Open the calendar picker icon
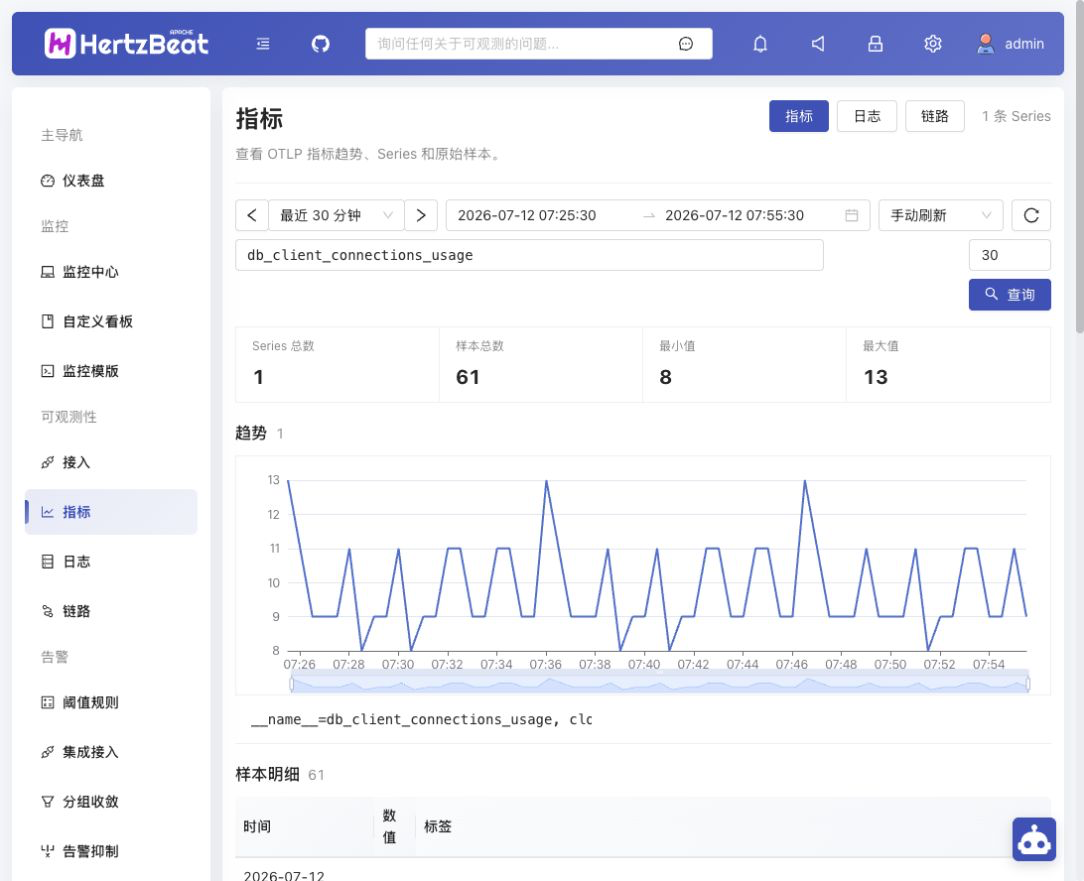1084x881 pixels. point(852,215)
